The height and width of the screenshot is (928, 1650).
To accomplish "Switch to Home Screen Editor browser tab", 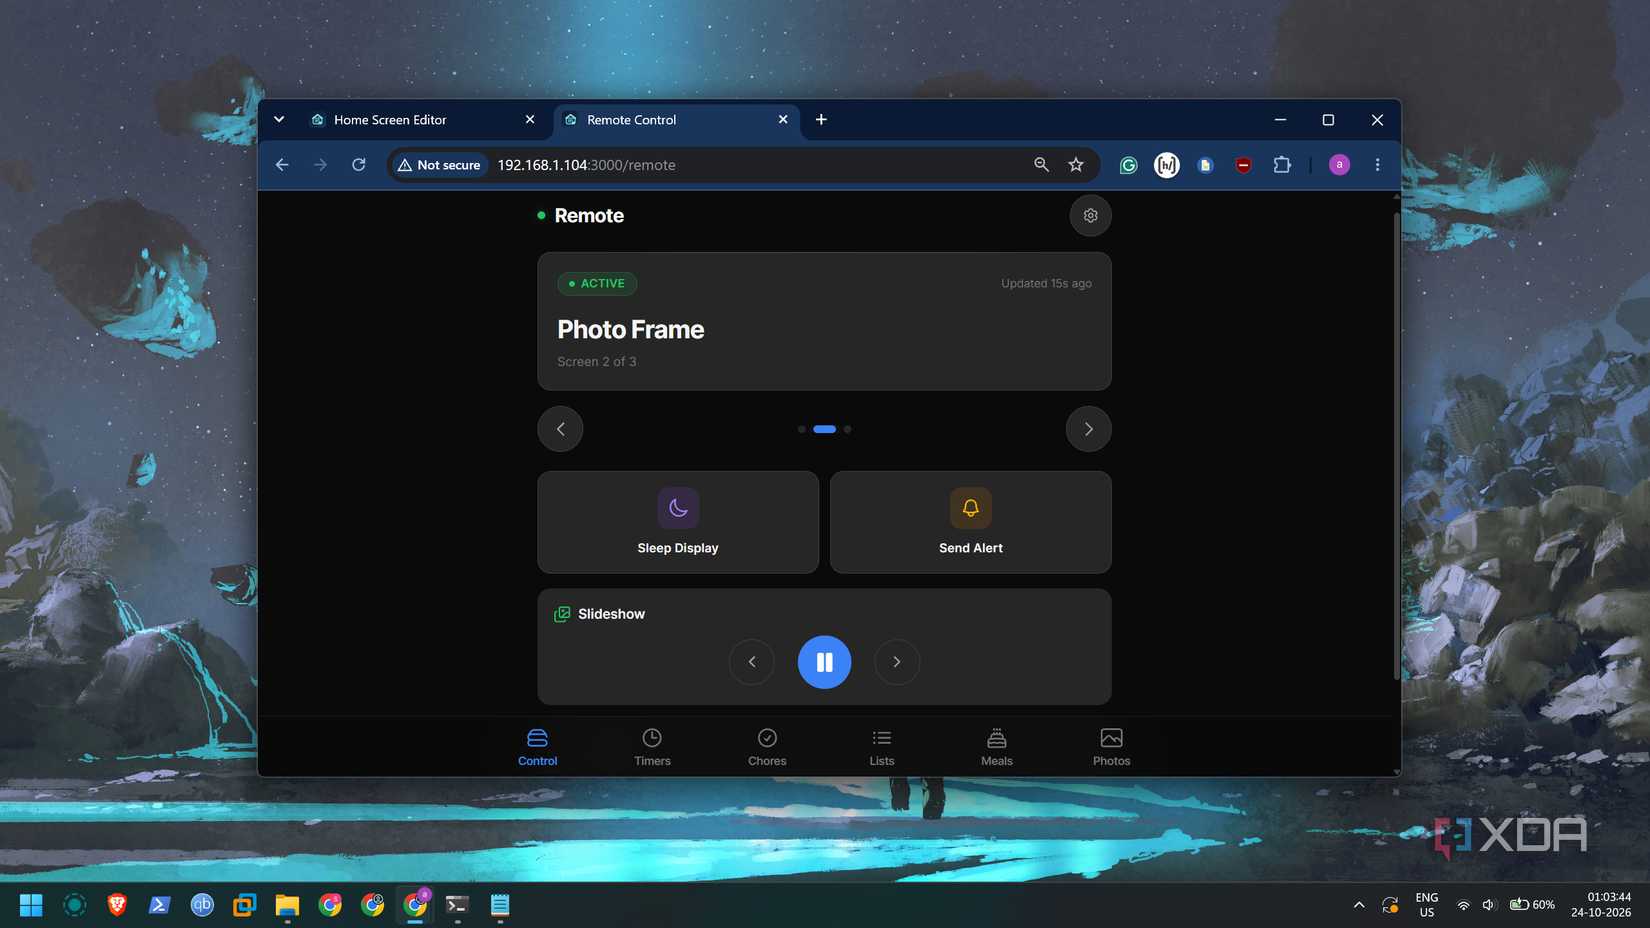I will 424,120.
